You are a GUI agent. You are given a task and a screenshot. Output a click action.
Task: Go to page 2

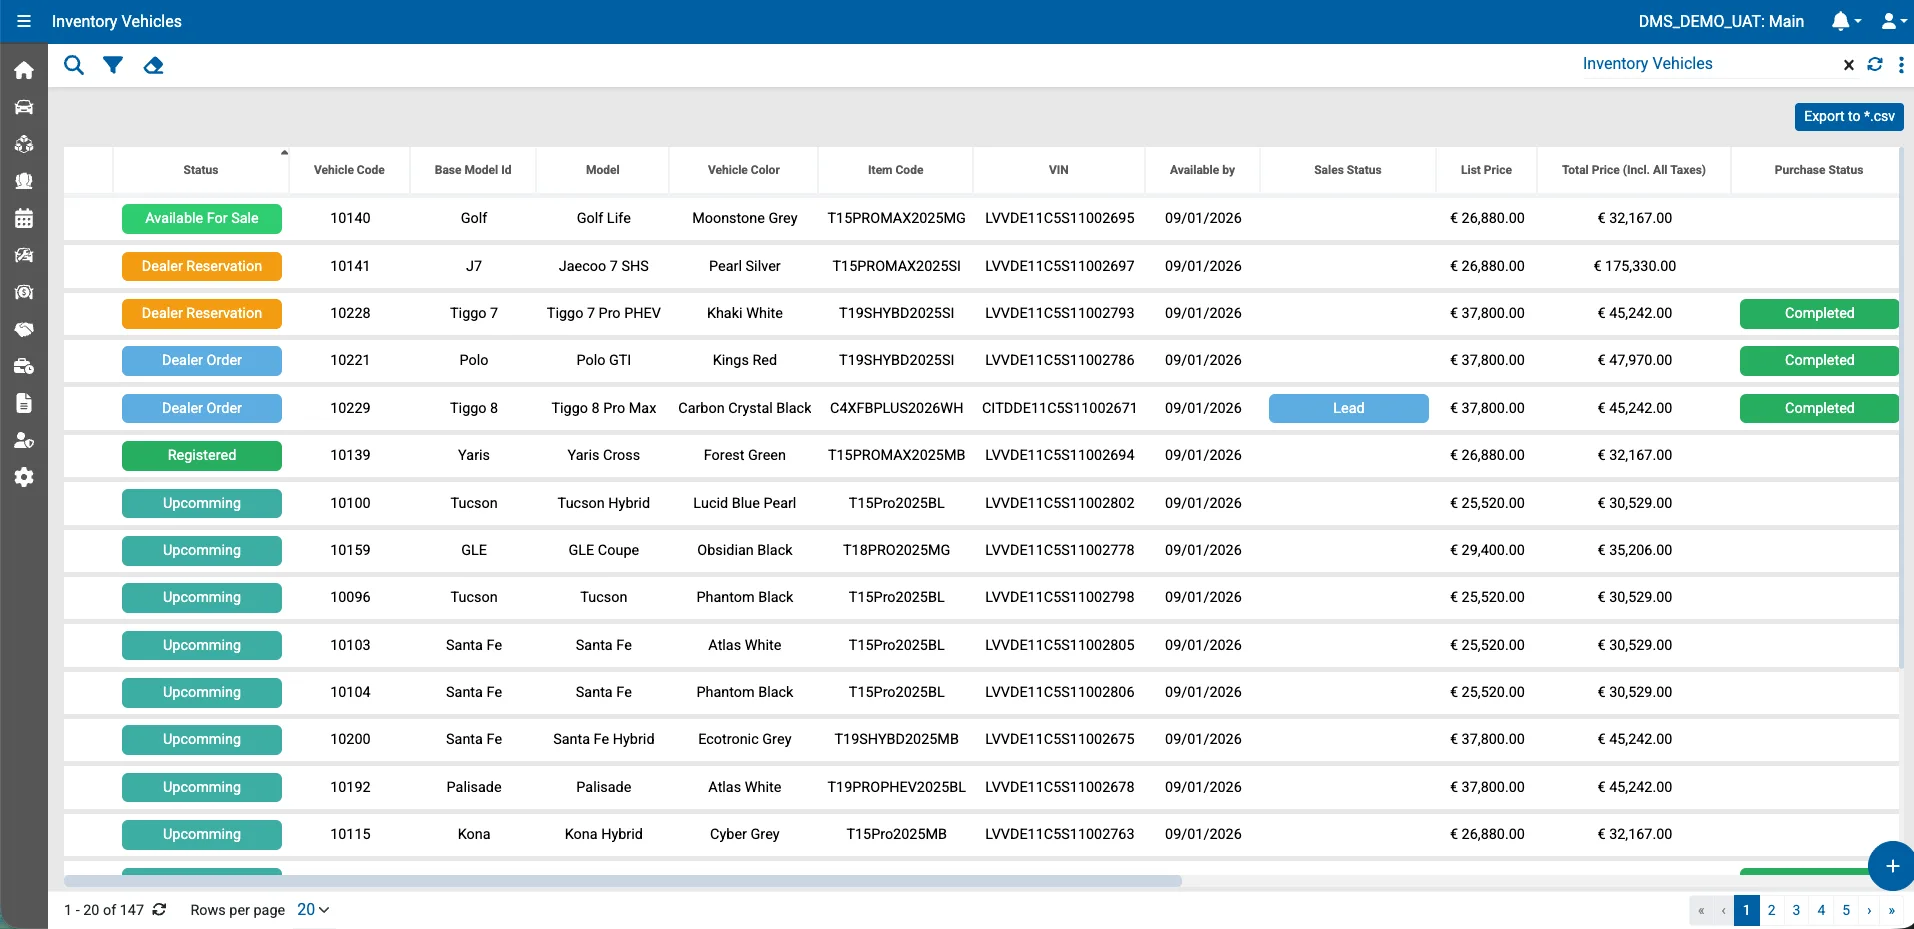click(x=1771, y=910)
